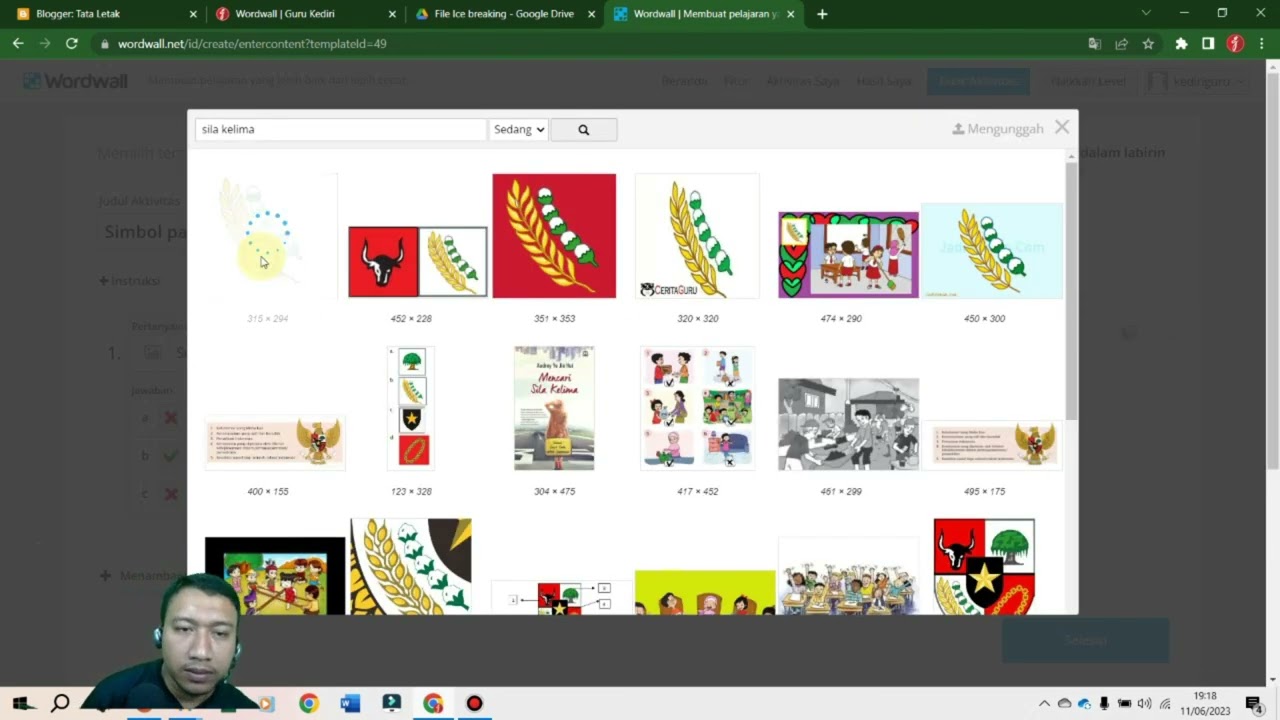Screen dimensions: 1280x720
Task: Close the Google Drive tab
Action: 592,14
